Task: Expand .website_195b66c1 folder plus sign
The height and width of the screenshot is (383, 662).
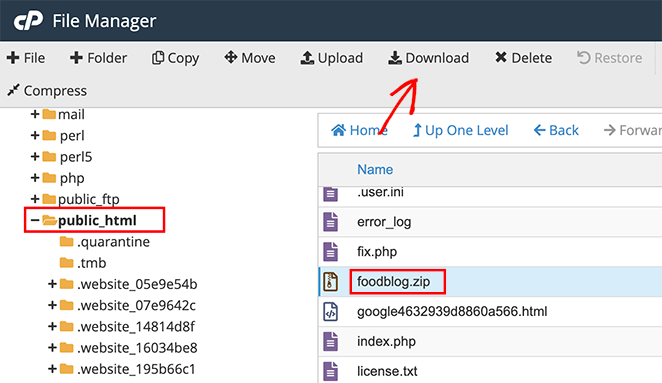Action: [x=52, y=369]
